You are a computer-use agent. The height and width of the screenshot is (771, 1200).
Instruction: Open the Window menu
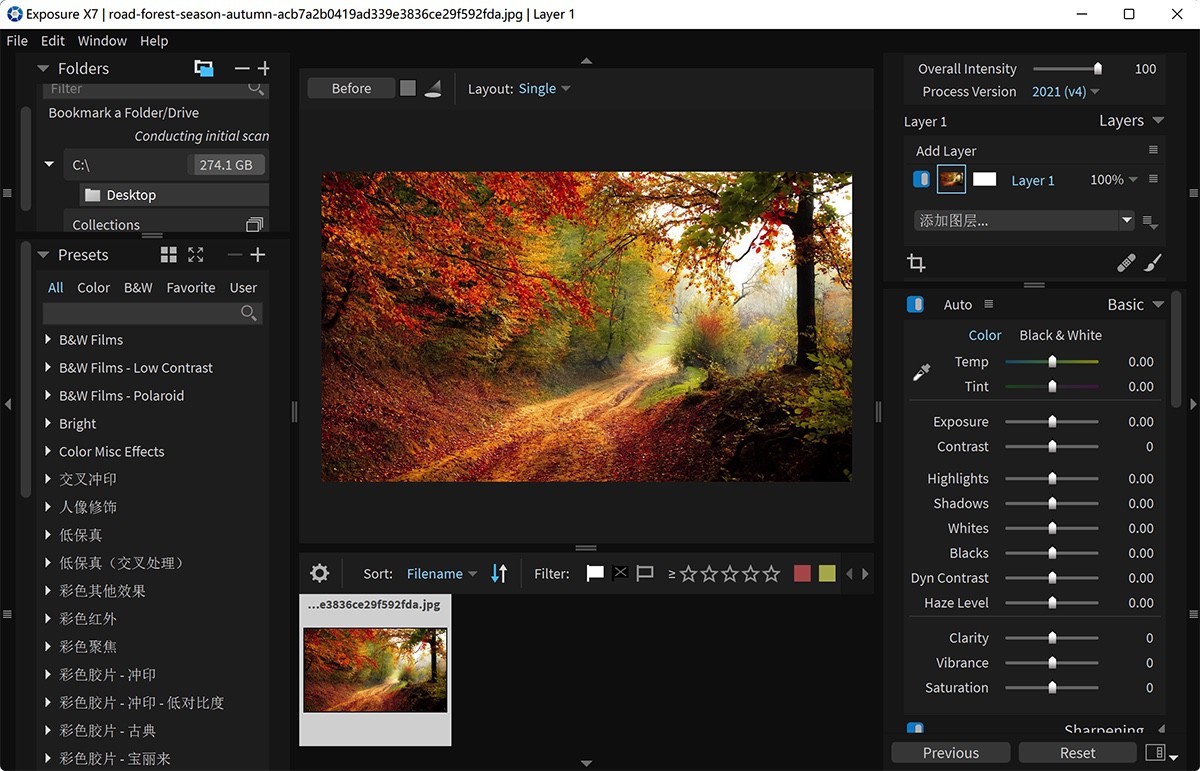point(101,41)
